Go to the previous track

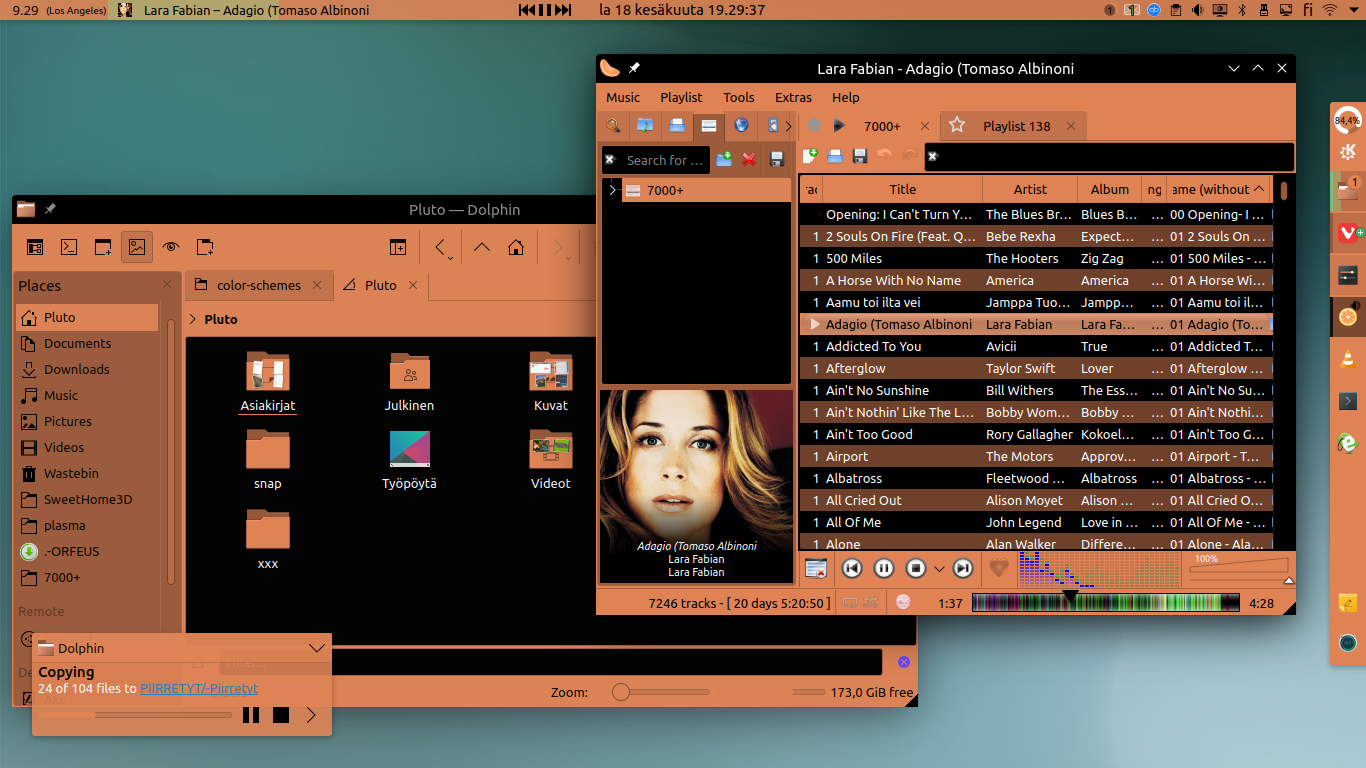pos(852,568)
